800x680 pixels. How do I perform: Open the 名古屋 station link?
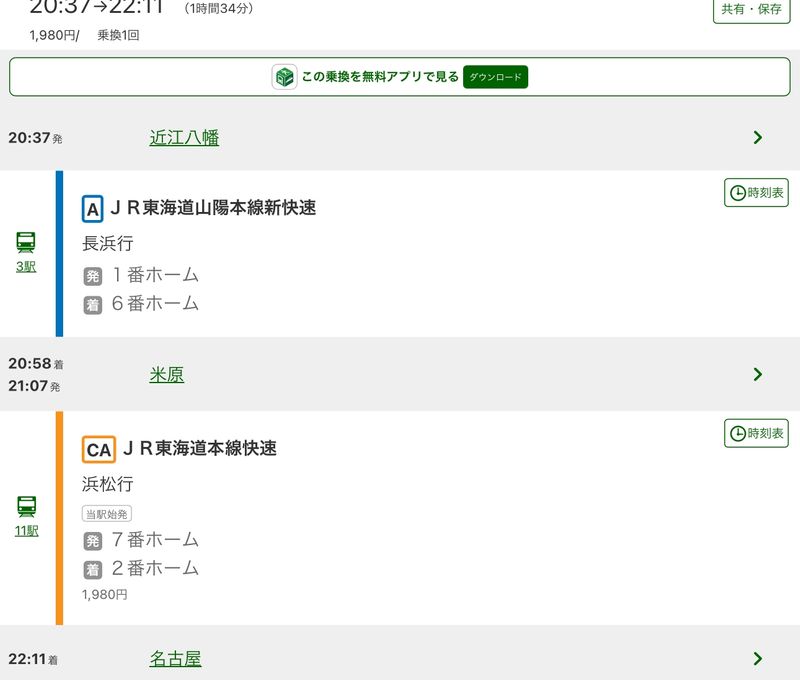(175, 658)
